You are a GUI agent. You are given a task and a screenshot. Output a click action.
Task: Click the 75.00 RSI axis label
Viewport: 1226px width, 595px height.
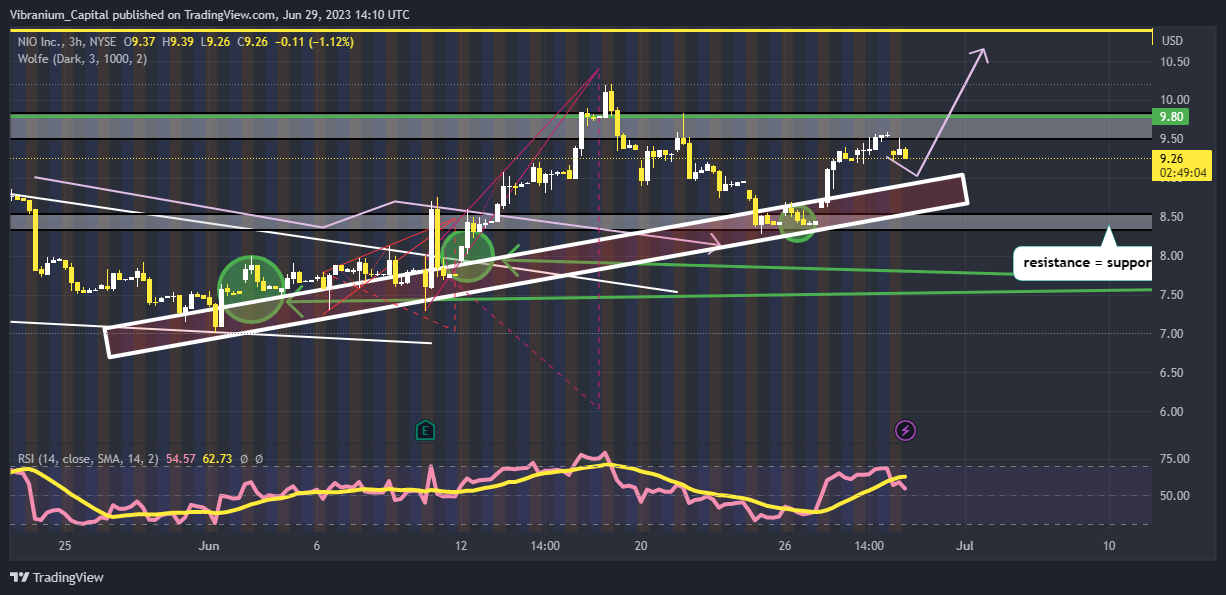1176,459
